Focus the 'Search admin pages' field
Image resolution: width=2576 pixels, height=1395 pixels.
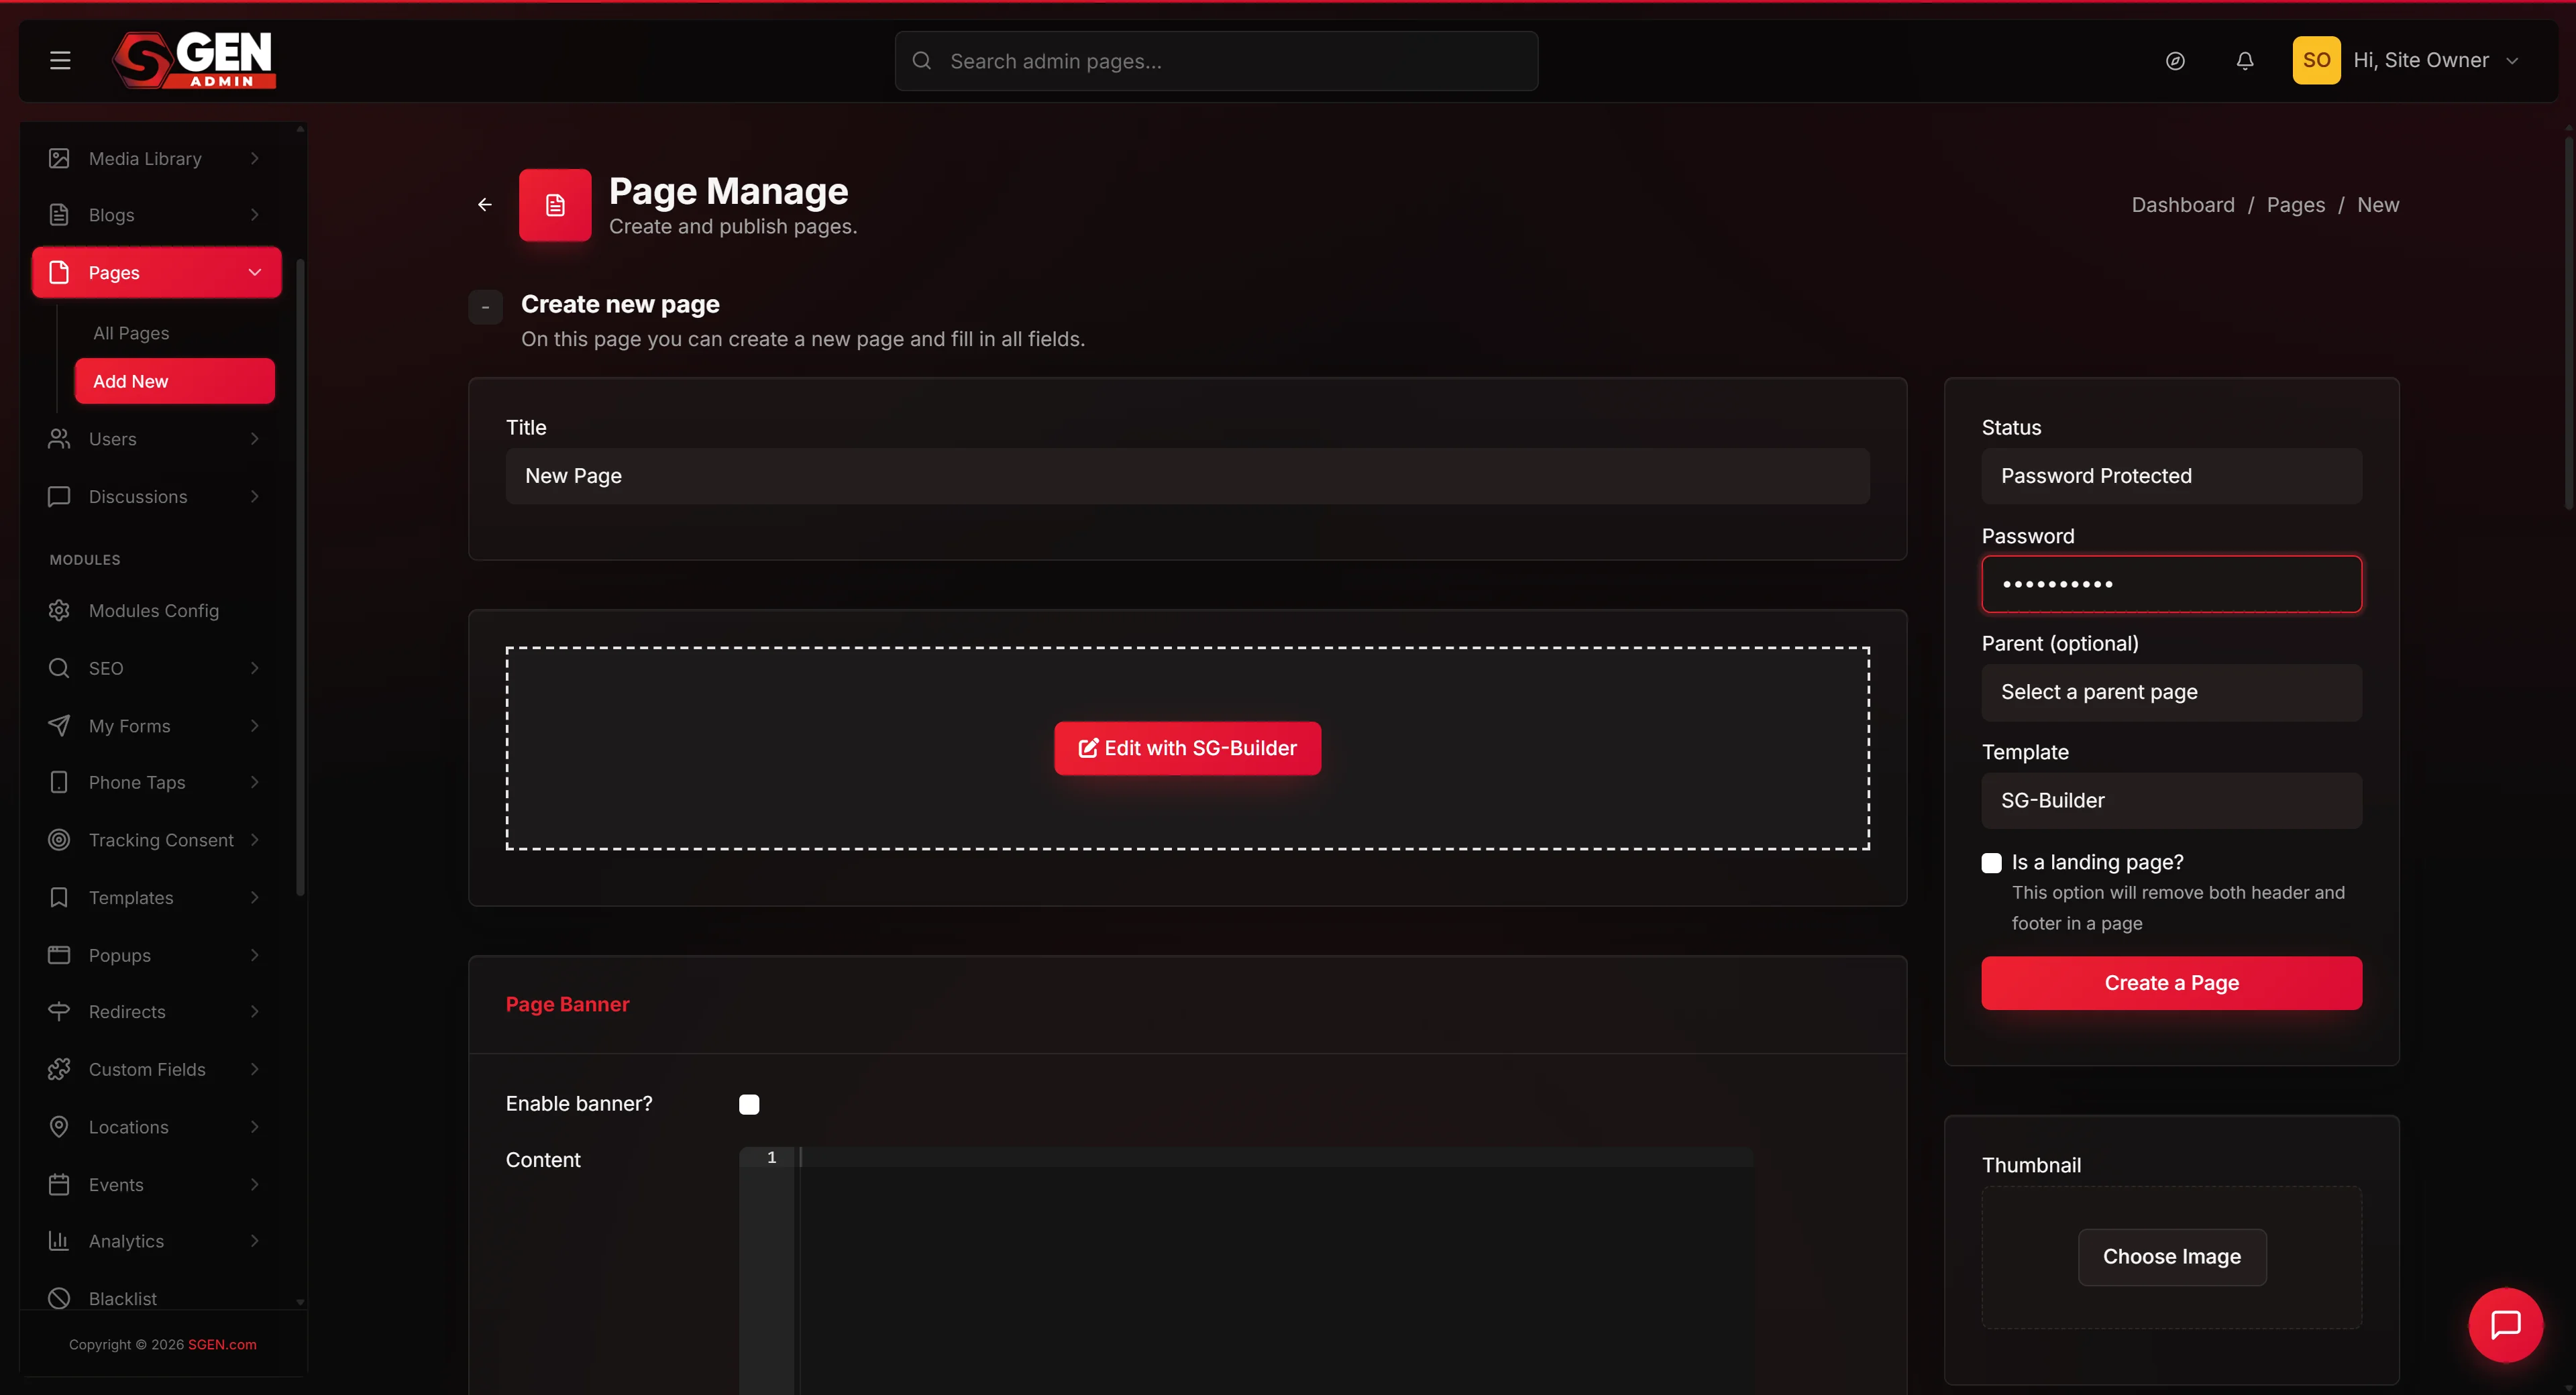tap(1216, 61)
